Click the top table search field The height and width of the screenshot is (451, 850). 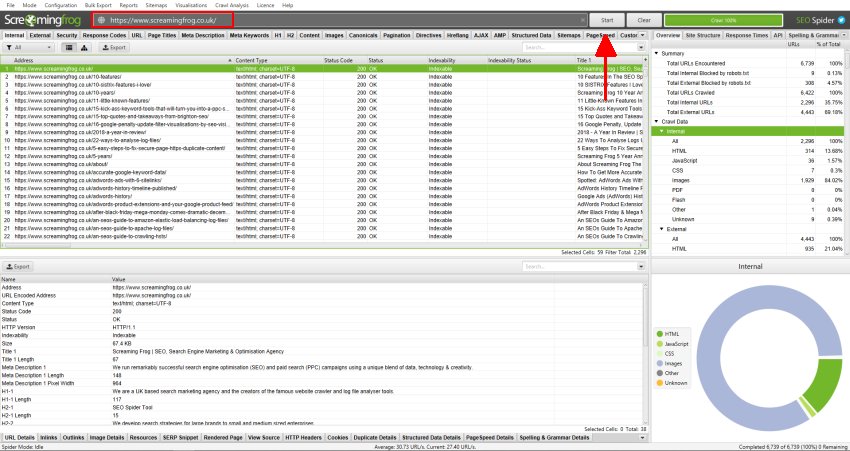pos(580,48)
